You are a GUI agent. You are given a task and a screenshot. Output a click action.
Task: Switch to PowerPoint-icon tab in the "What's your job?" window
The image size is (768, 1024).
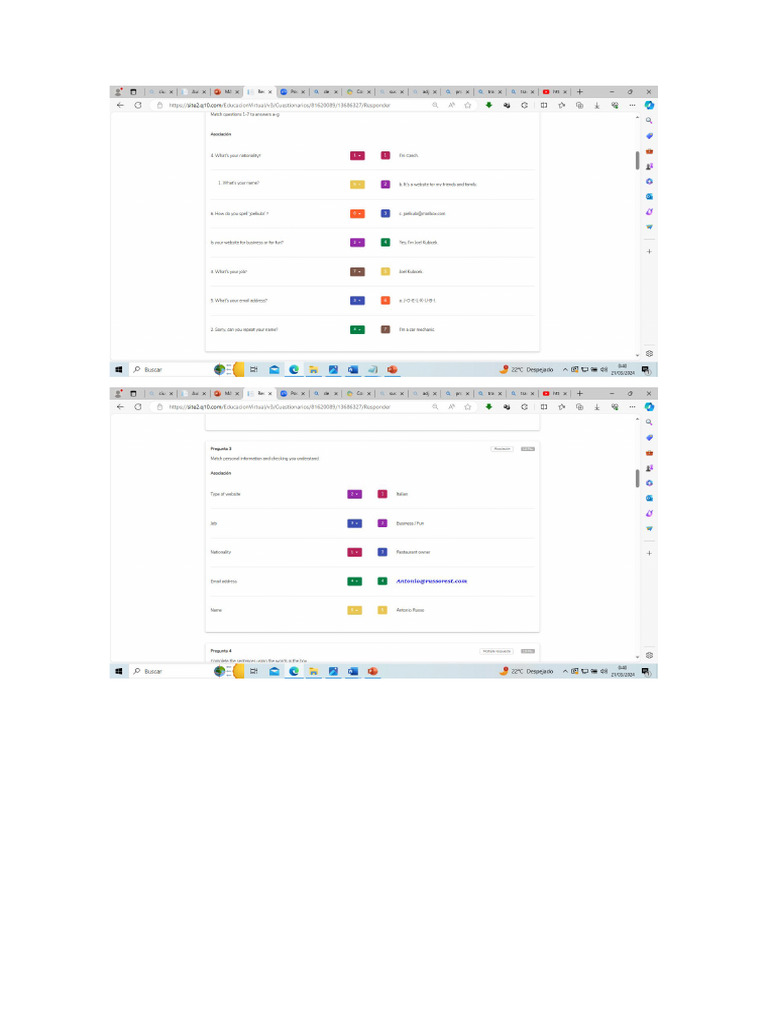227,92
